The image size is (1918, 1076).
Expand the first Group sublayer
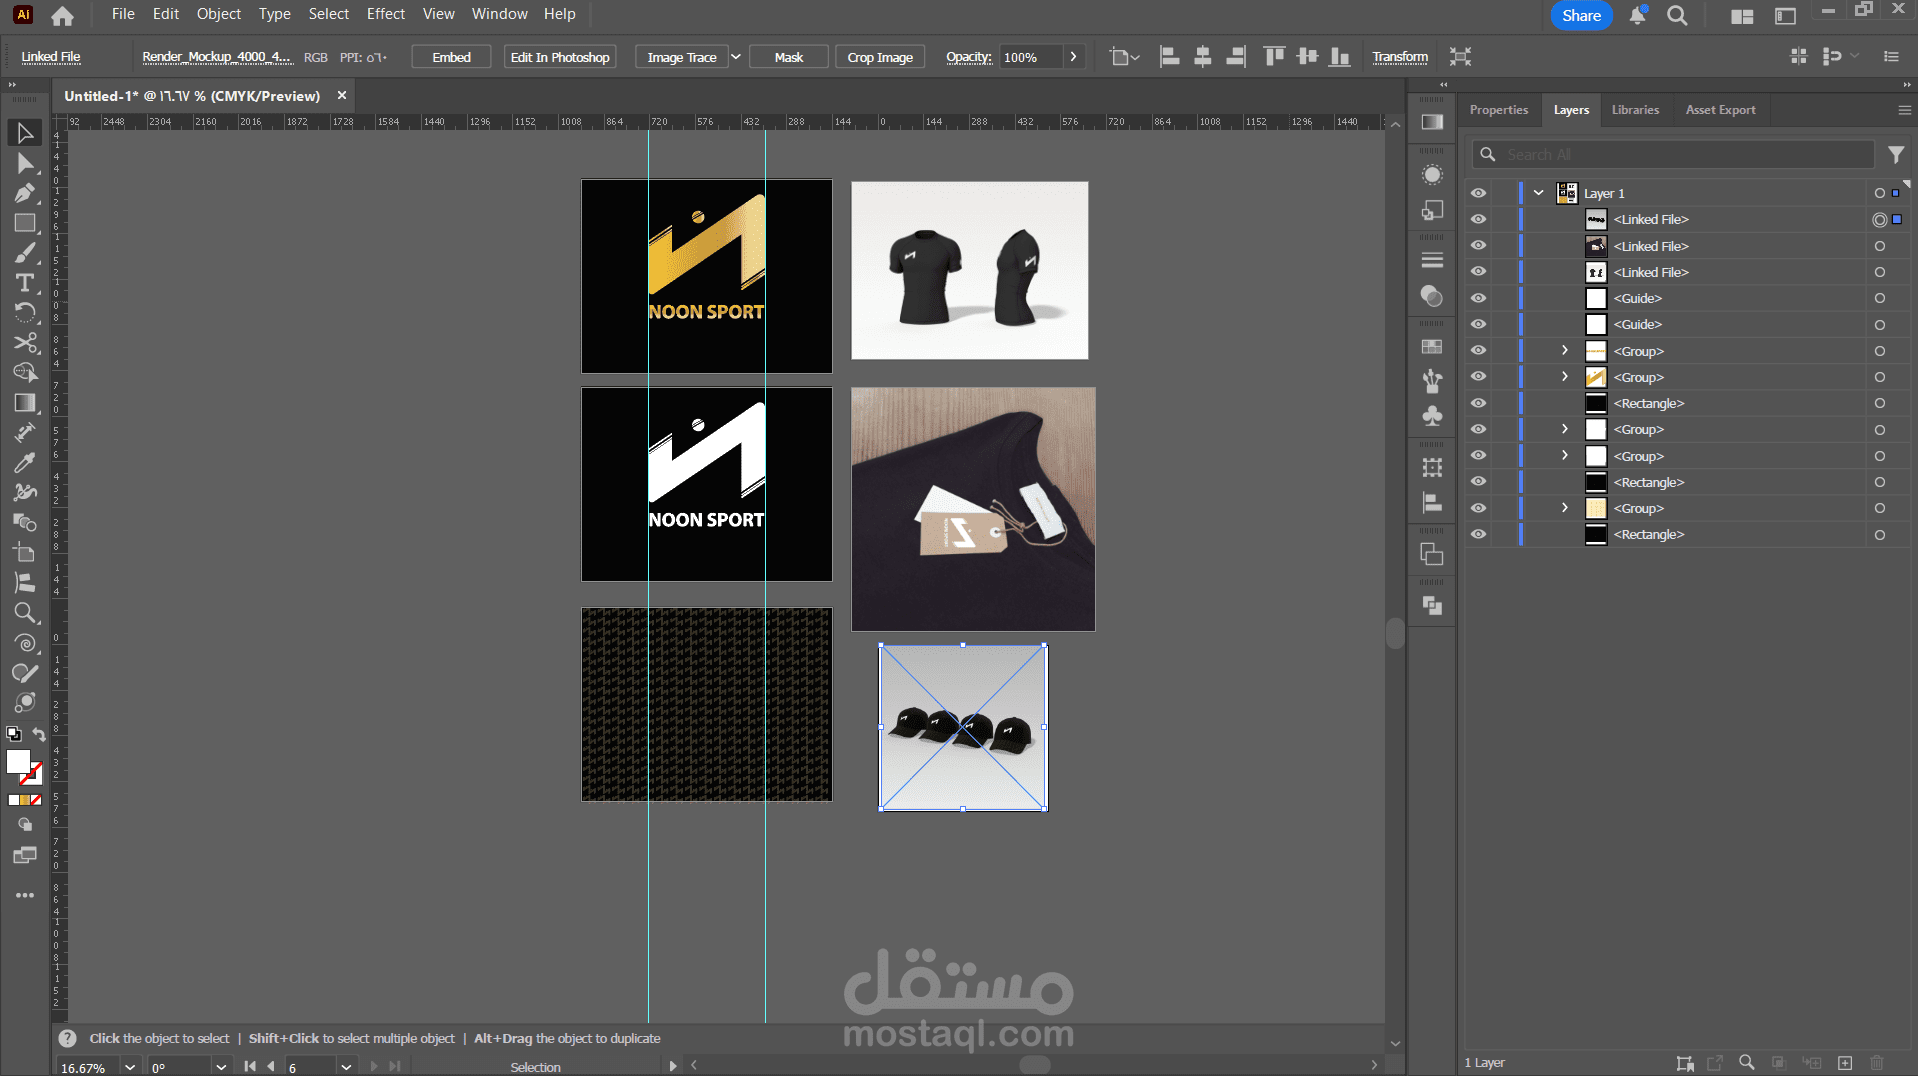click(x=1565, y=350)
